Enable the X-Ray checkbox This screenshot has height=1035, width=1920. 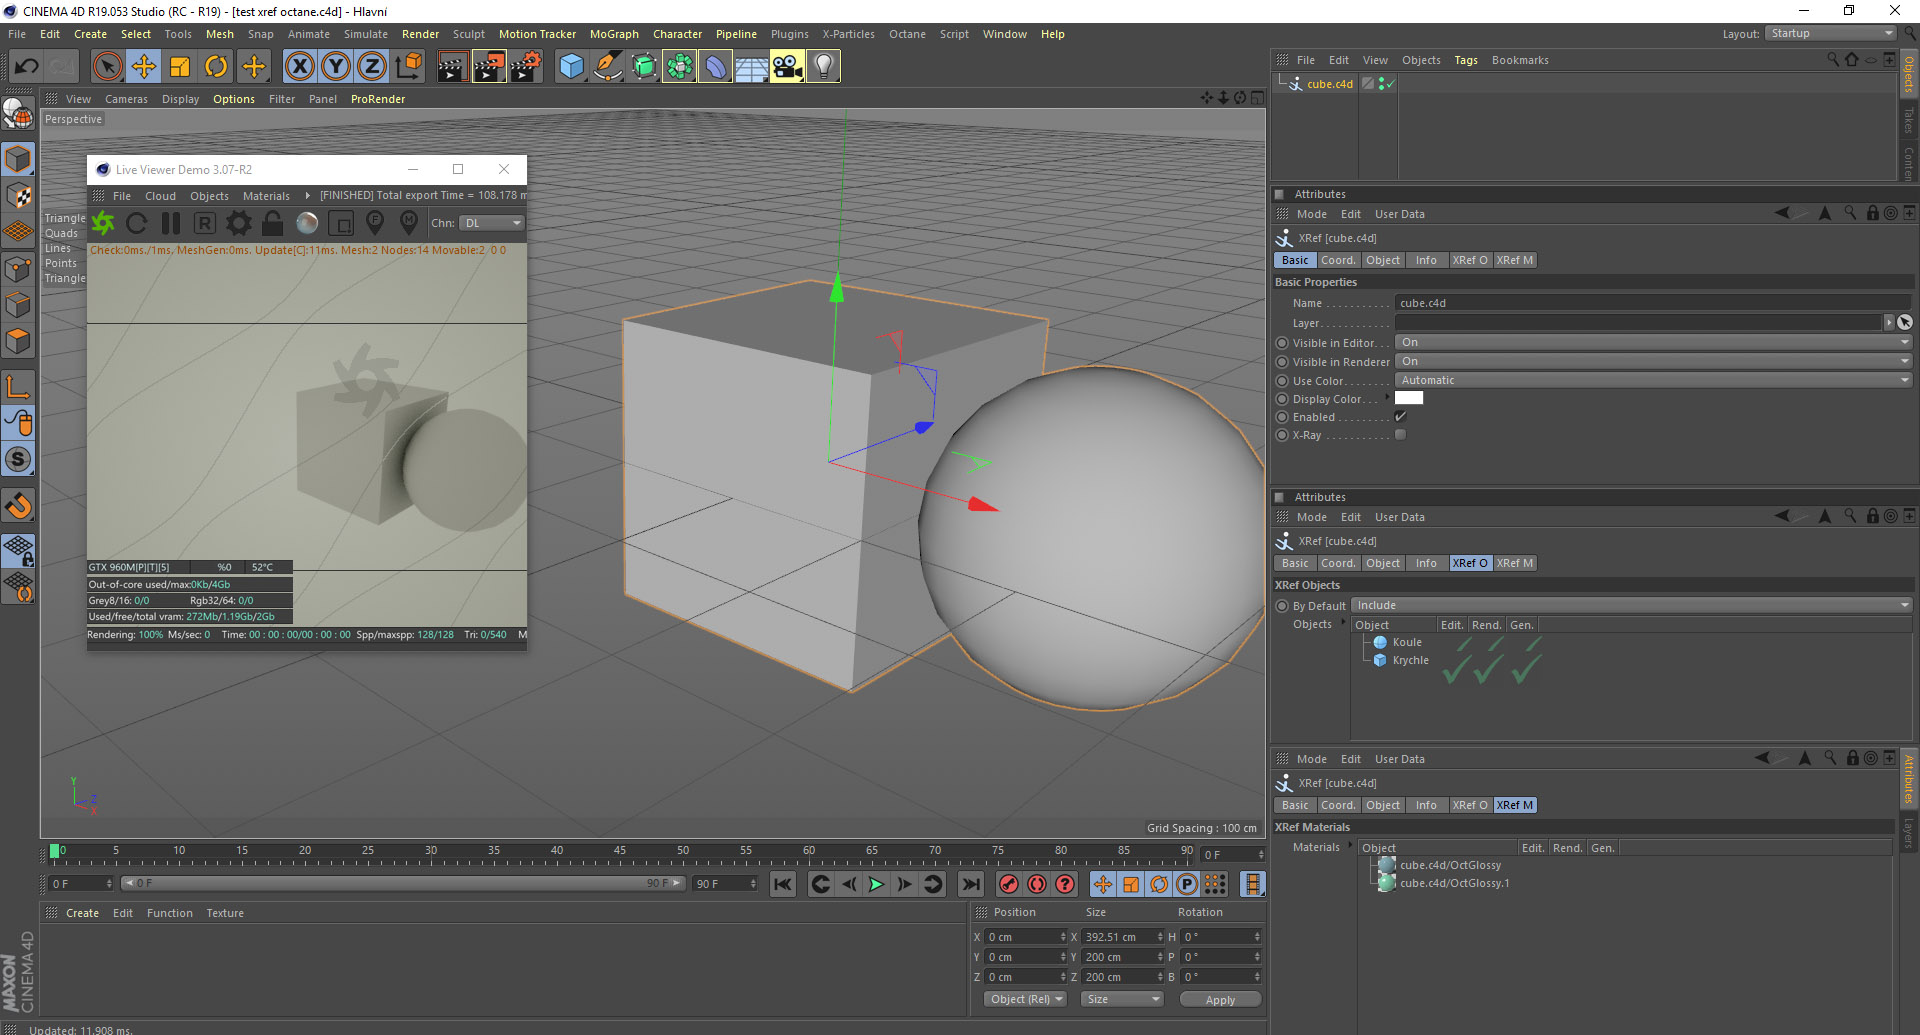[1401, 435]
